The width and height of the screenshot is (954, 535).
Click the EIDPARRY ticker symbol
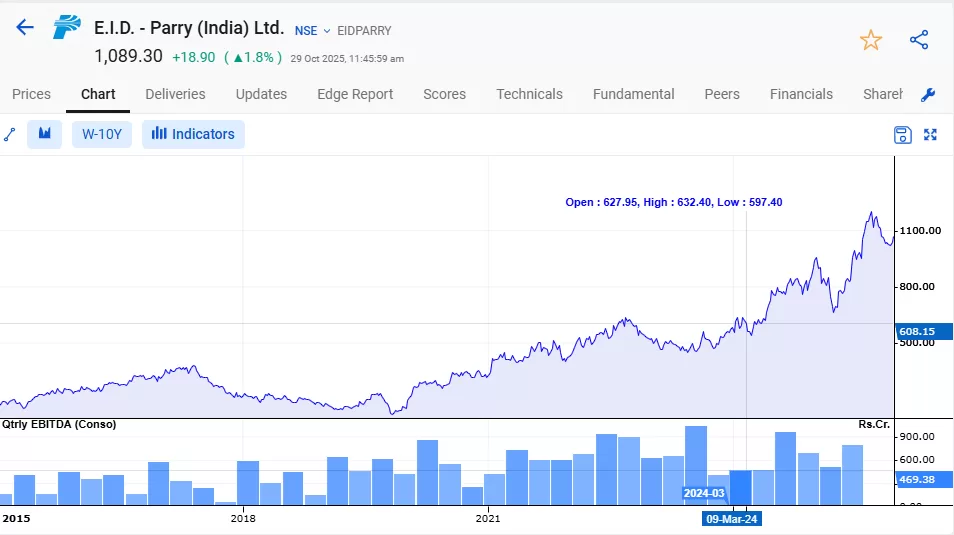coord(364,30)
